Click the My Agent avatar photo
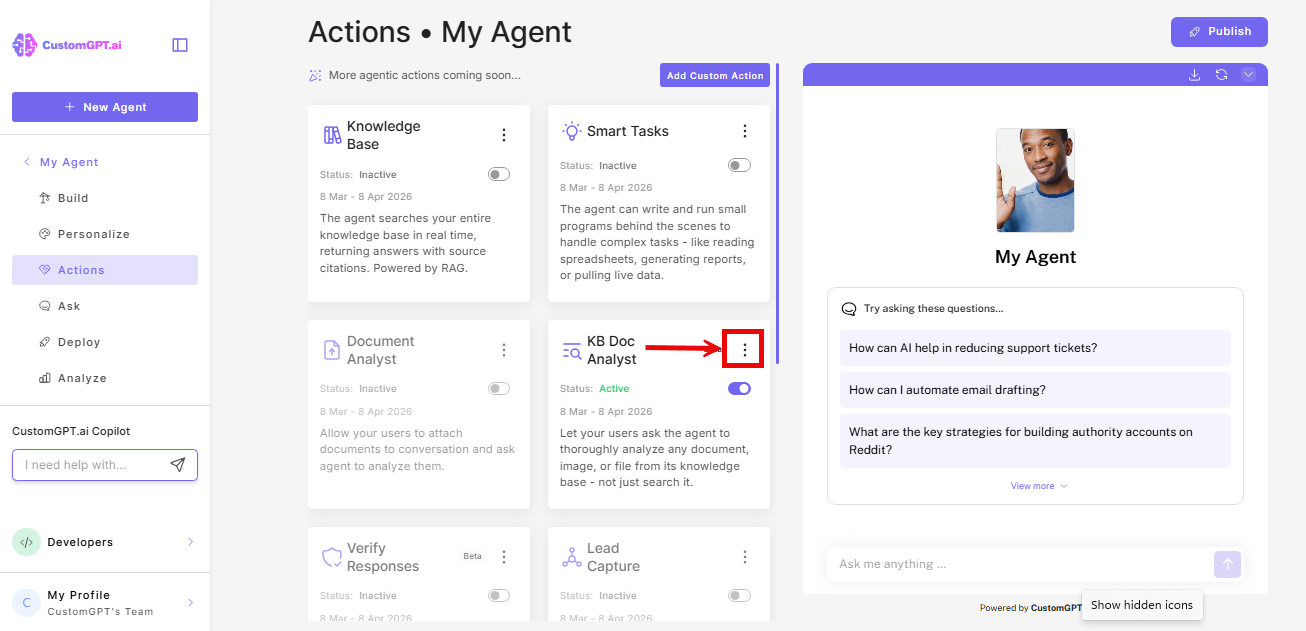The width and height of the screenshot is (1306, 631). click(x=1035, y=180)
